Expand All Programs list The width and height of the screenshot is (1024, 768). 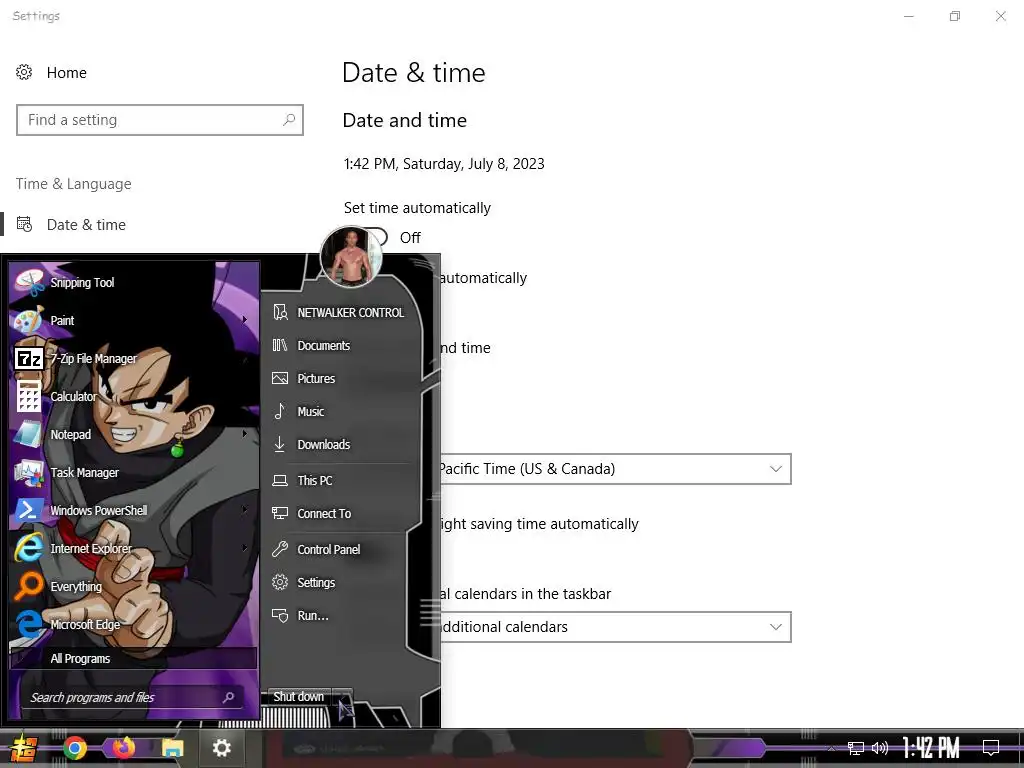point(134,658)
